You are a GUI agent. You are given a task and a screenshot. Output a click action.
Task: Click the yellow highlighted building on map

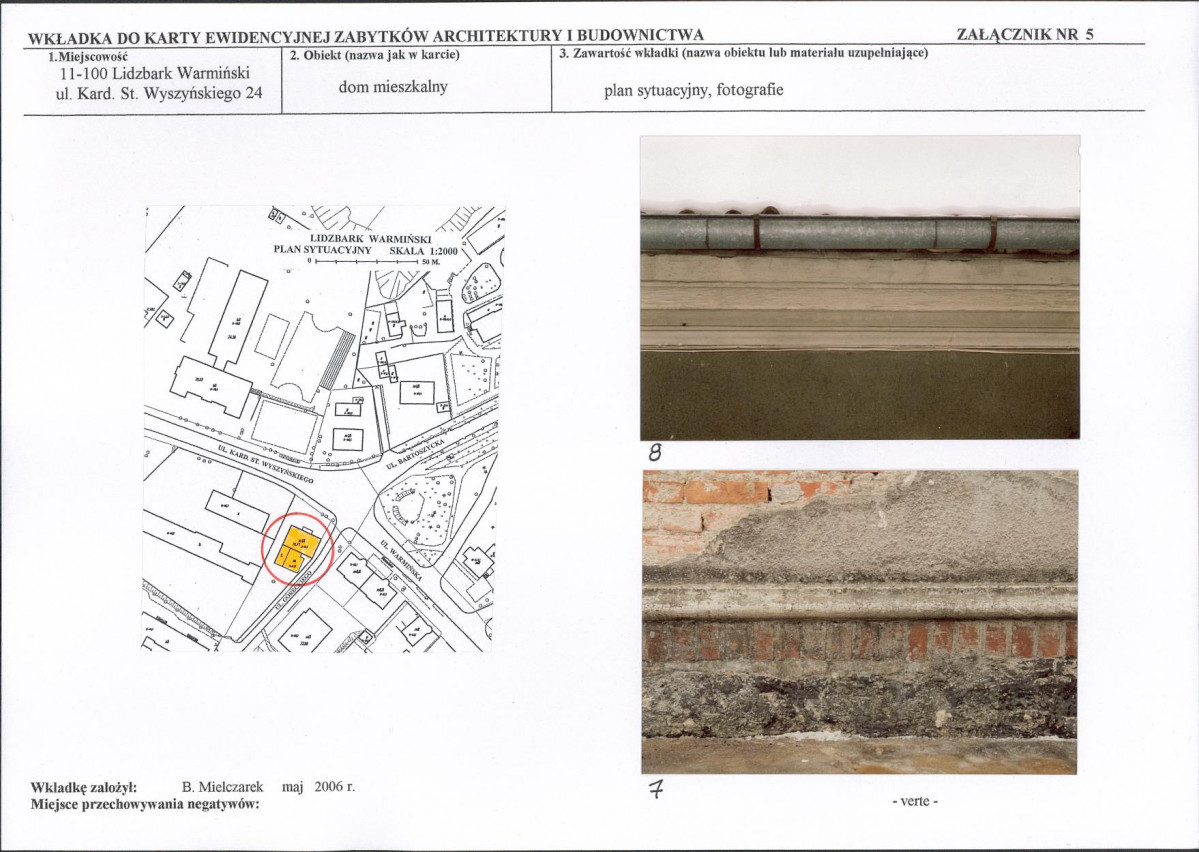pos(296,549)
